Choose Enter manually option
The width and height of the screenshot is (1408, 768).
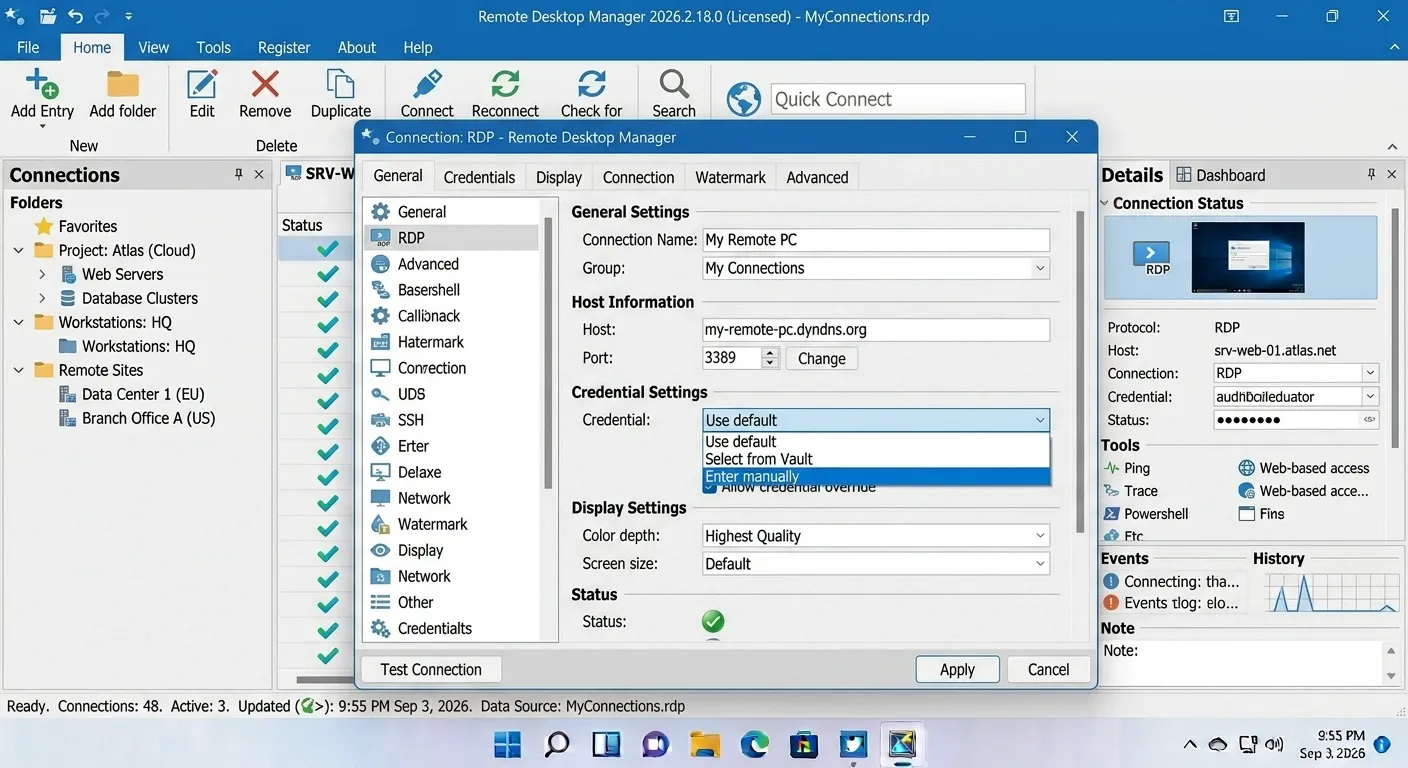[x=877, y=477]
